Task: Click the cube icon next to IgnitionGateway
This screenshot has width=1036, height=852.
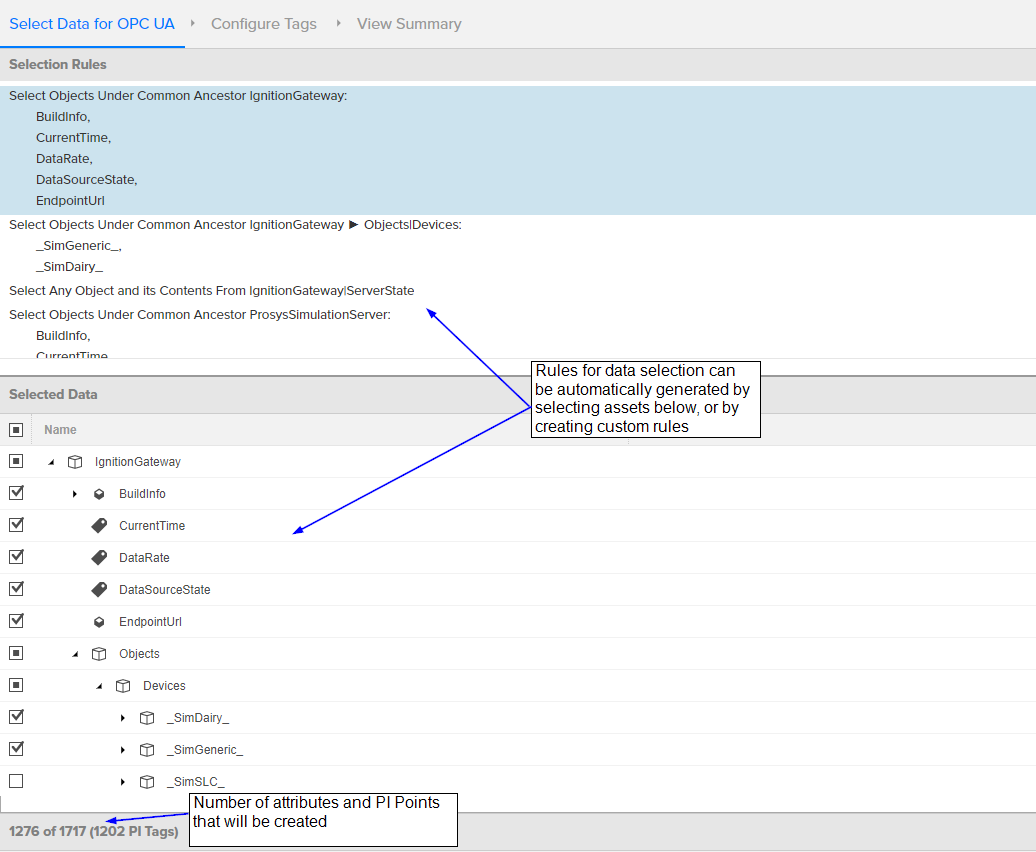Action: click(x=74, y=462)
